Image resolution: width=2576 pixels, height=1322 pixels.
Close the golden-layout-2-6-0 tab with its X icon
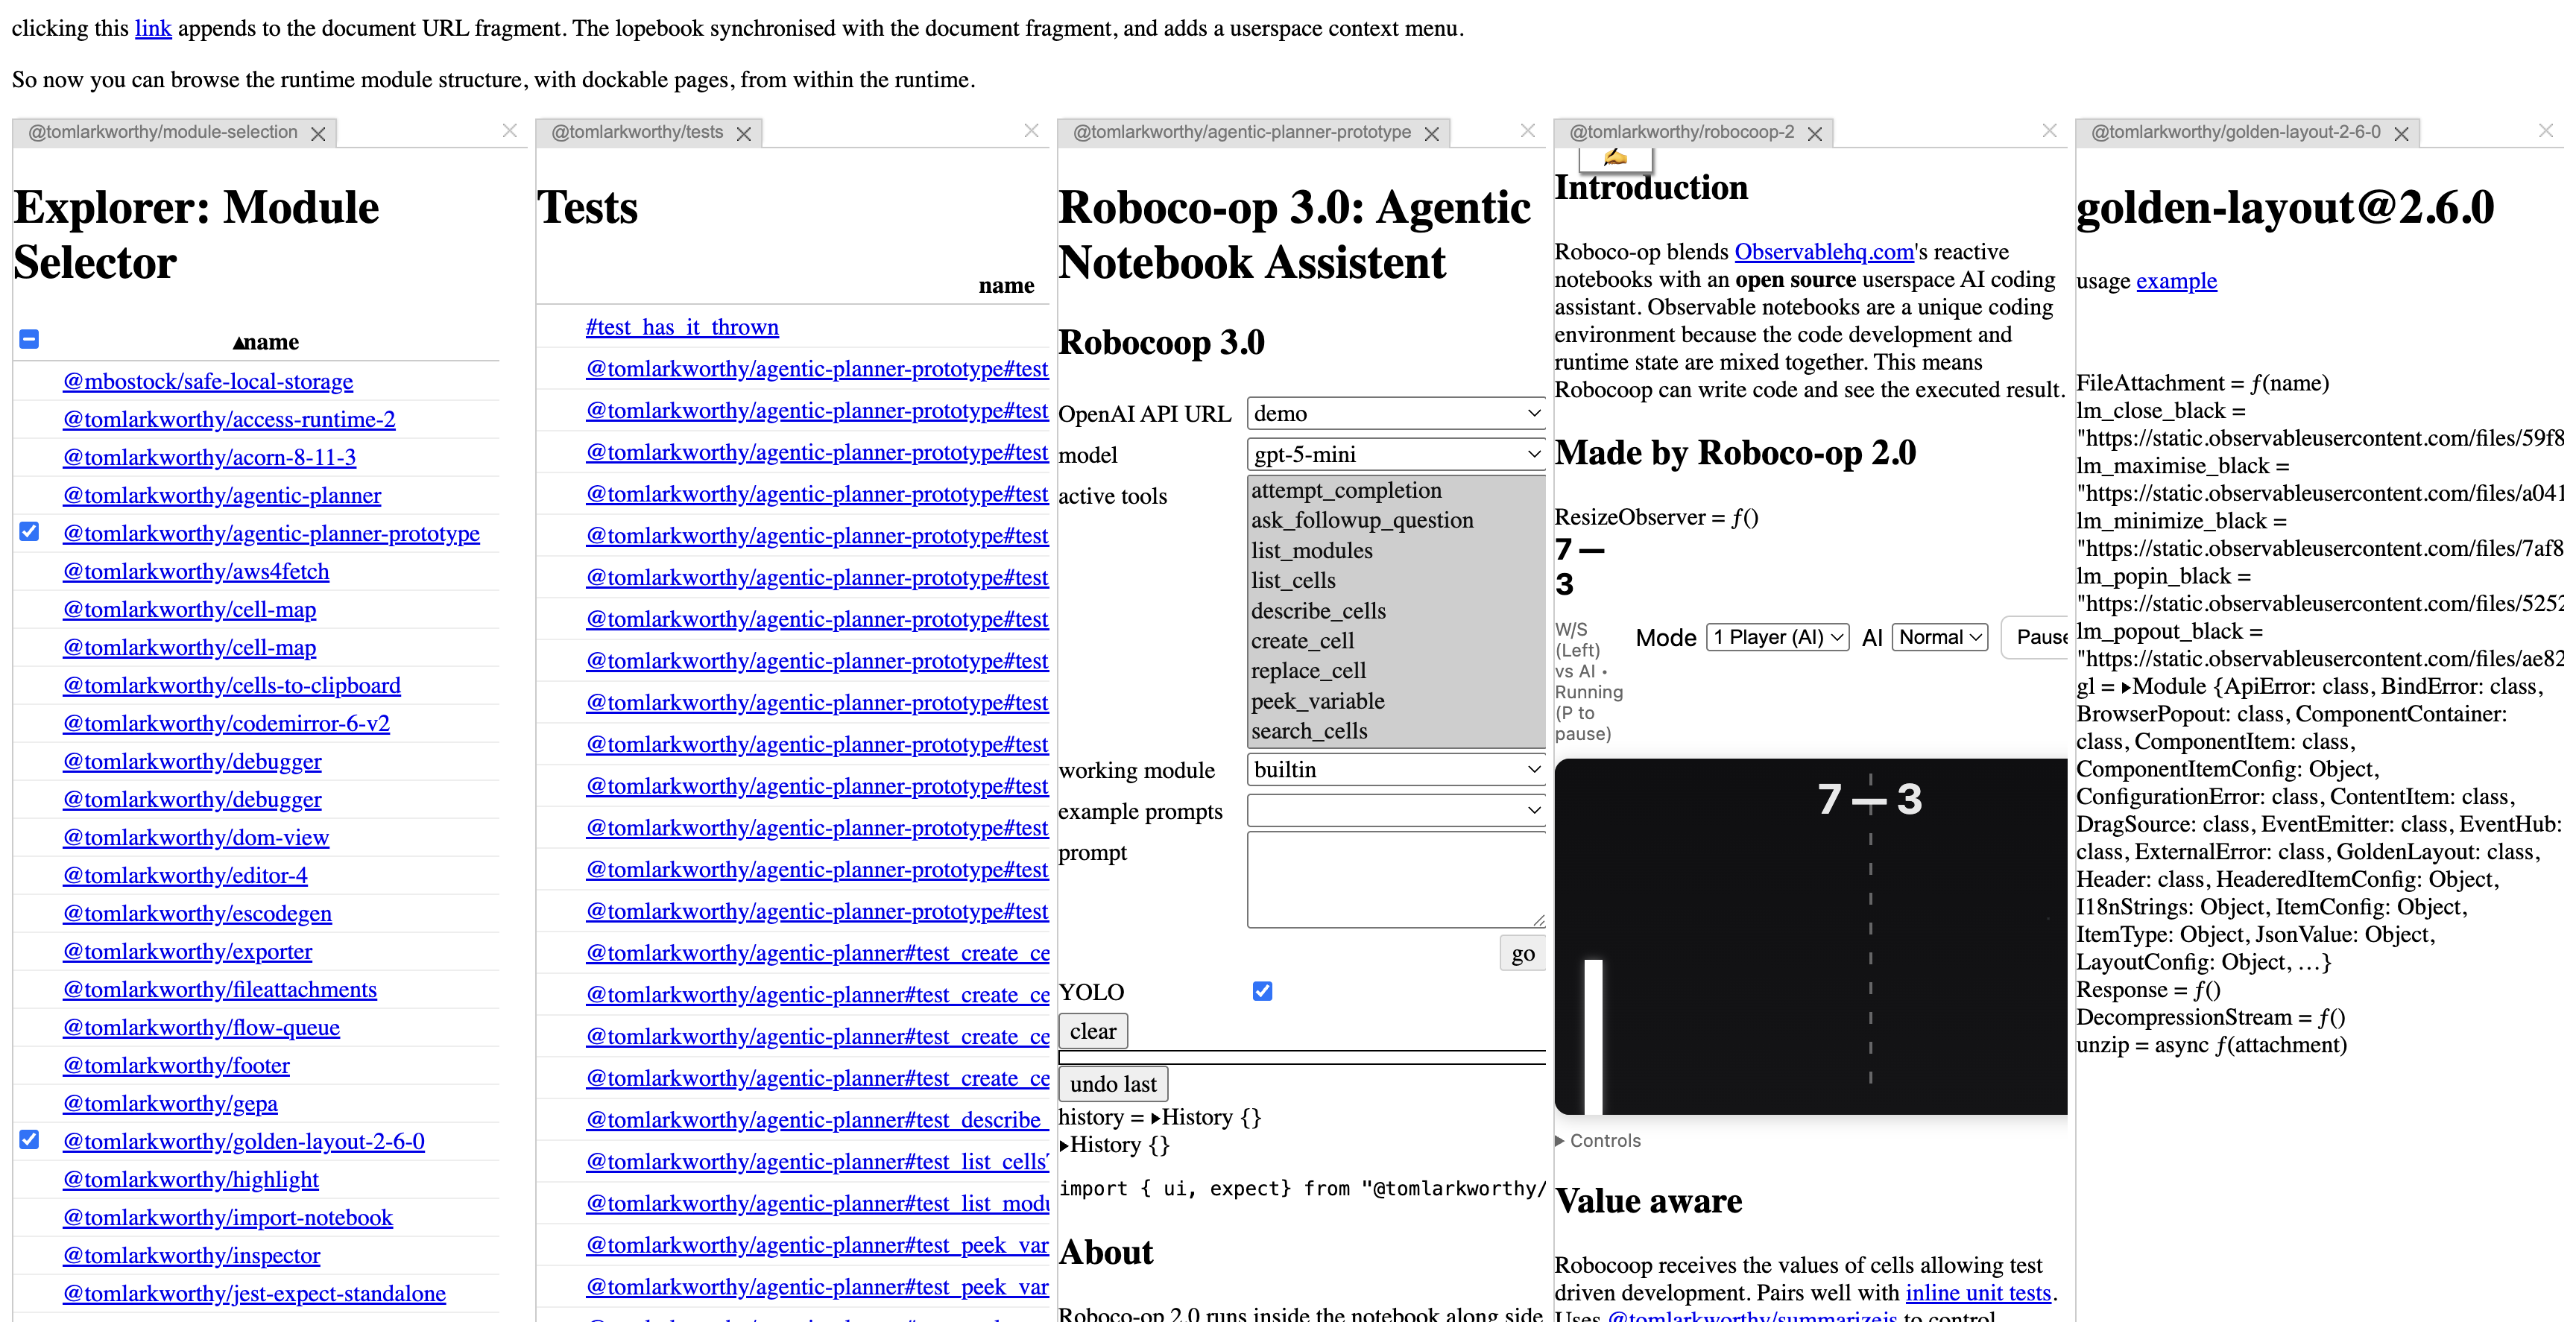tap(2400, 134)
